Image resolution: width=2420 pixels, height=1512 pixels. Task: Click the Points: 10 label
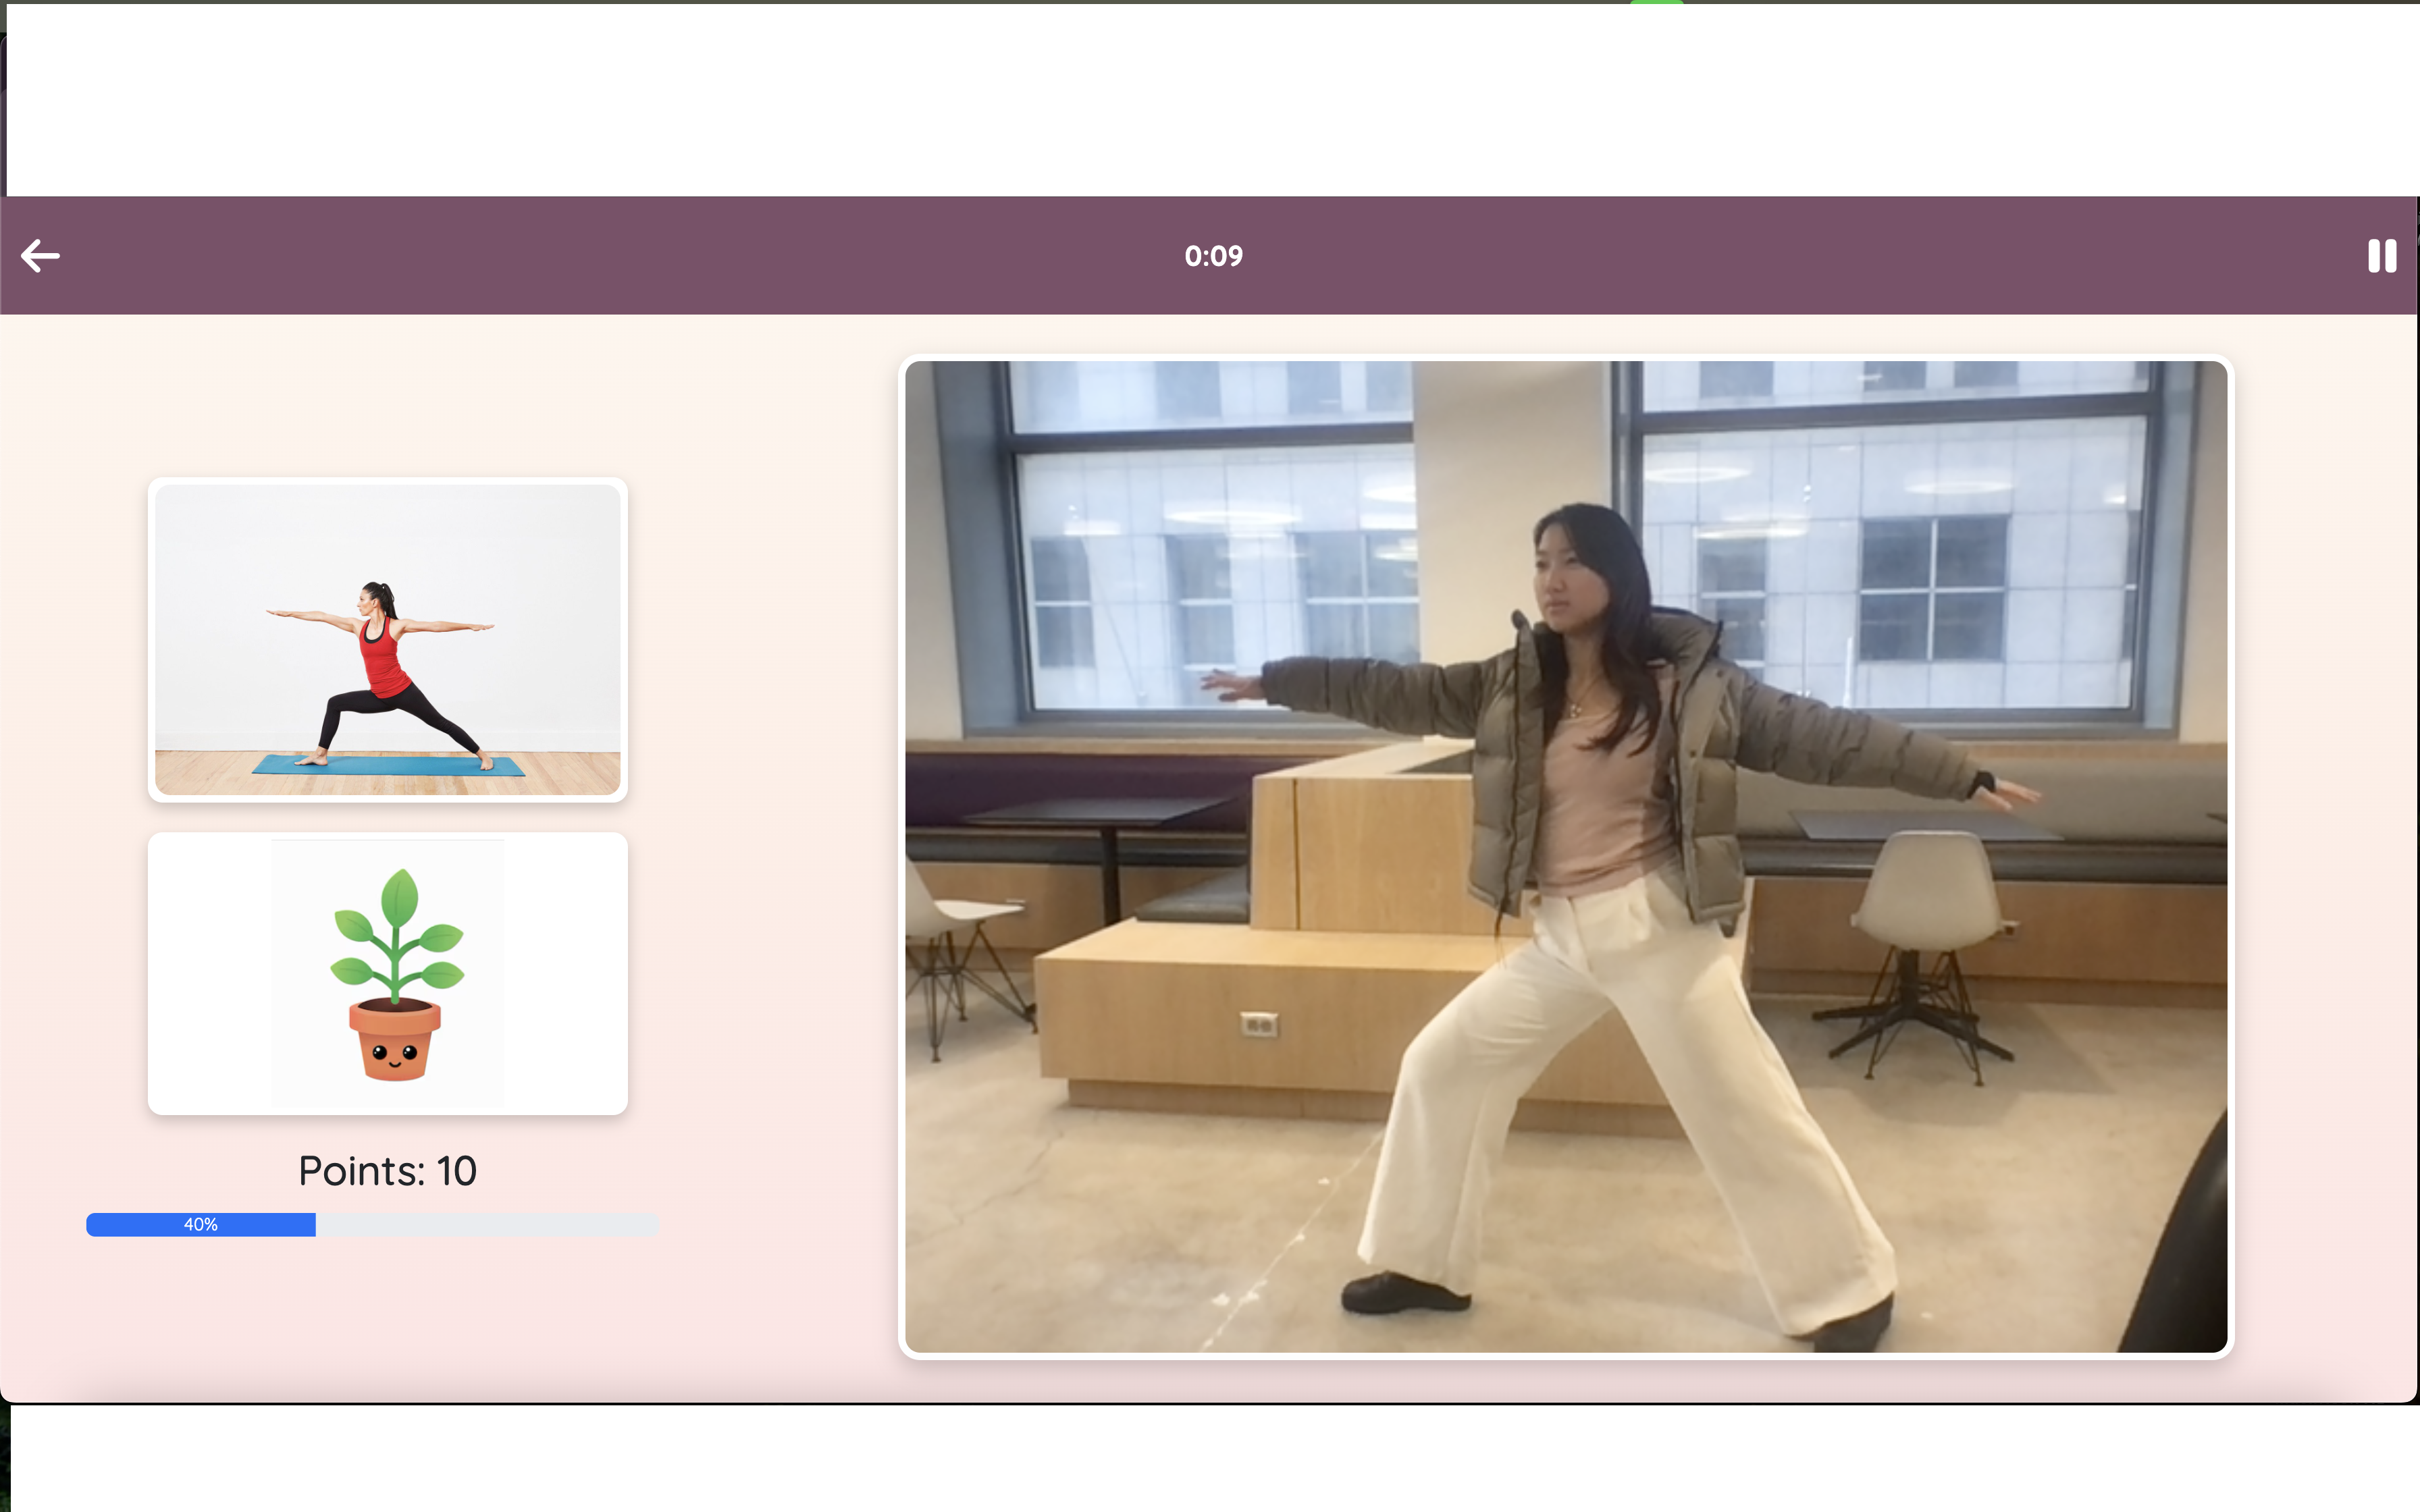tap(388, 1171)
